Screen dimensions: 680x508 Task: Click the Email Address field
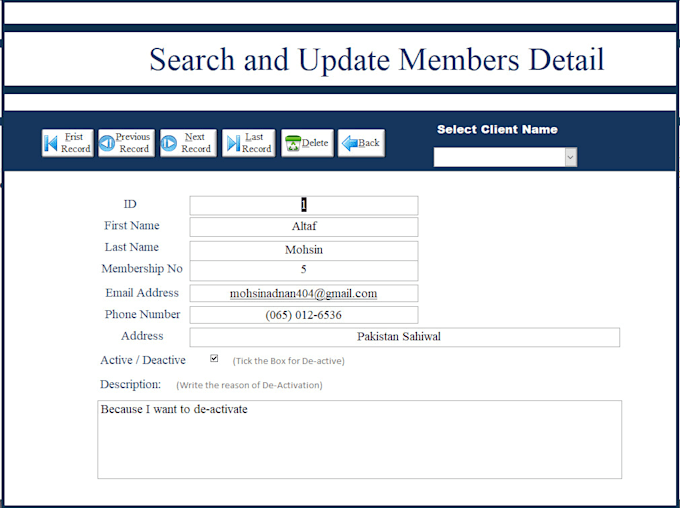click(x=304, y=293)
